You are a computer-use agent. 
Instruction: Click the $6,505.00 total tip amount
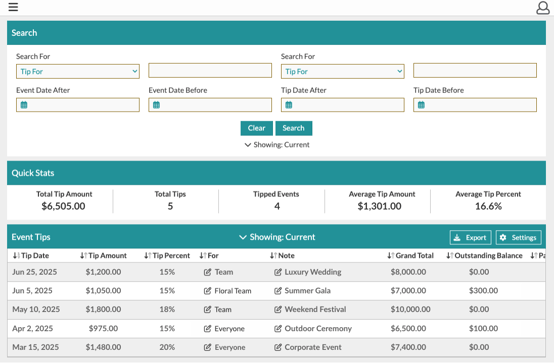pyautogui.click(x=63, y=206)
